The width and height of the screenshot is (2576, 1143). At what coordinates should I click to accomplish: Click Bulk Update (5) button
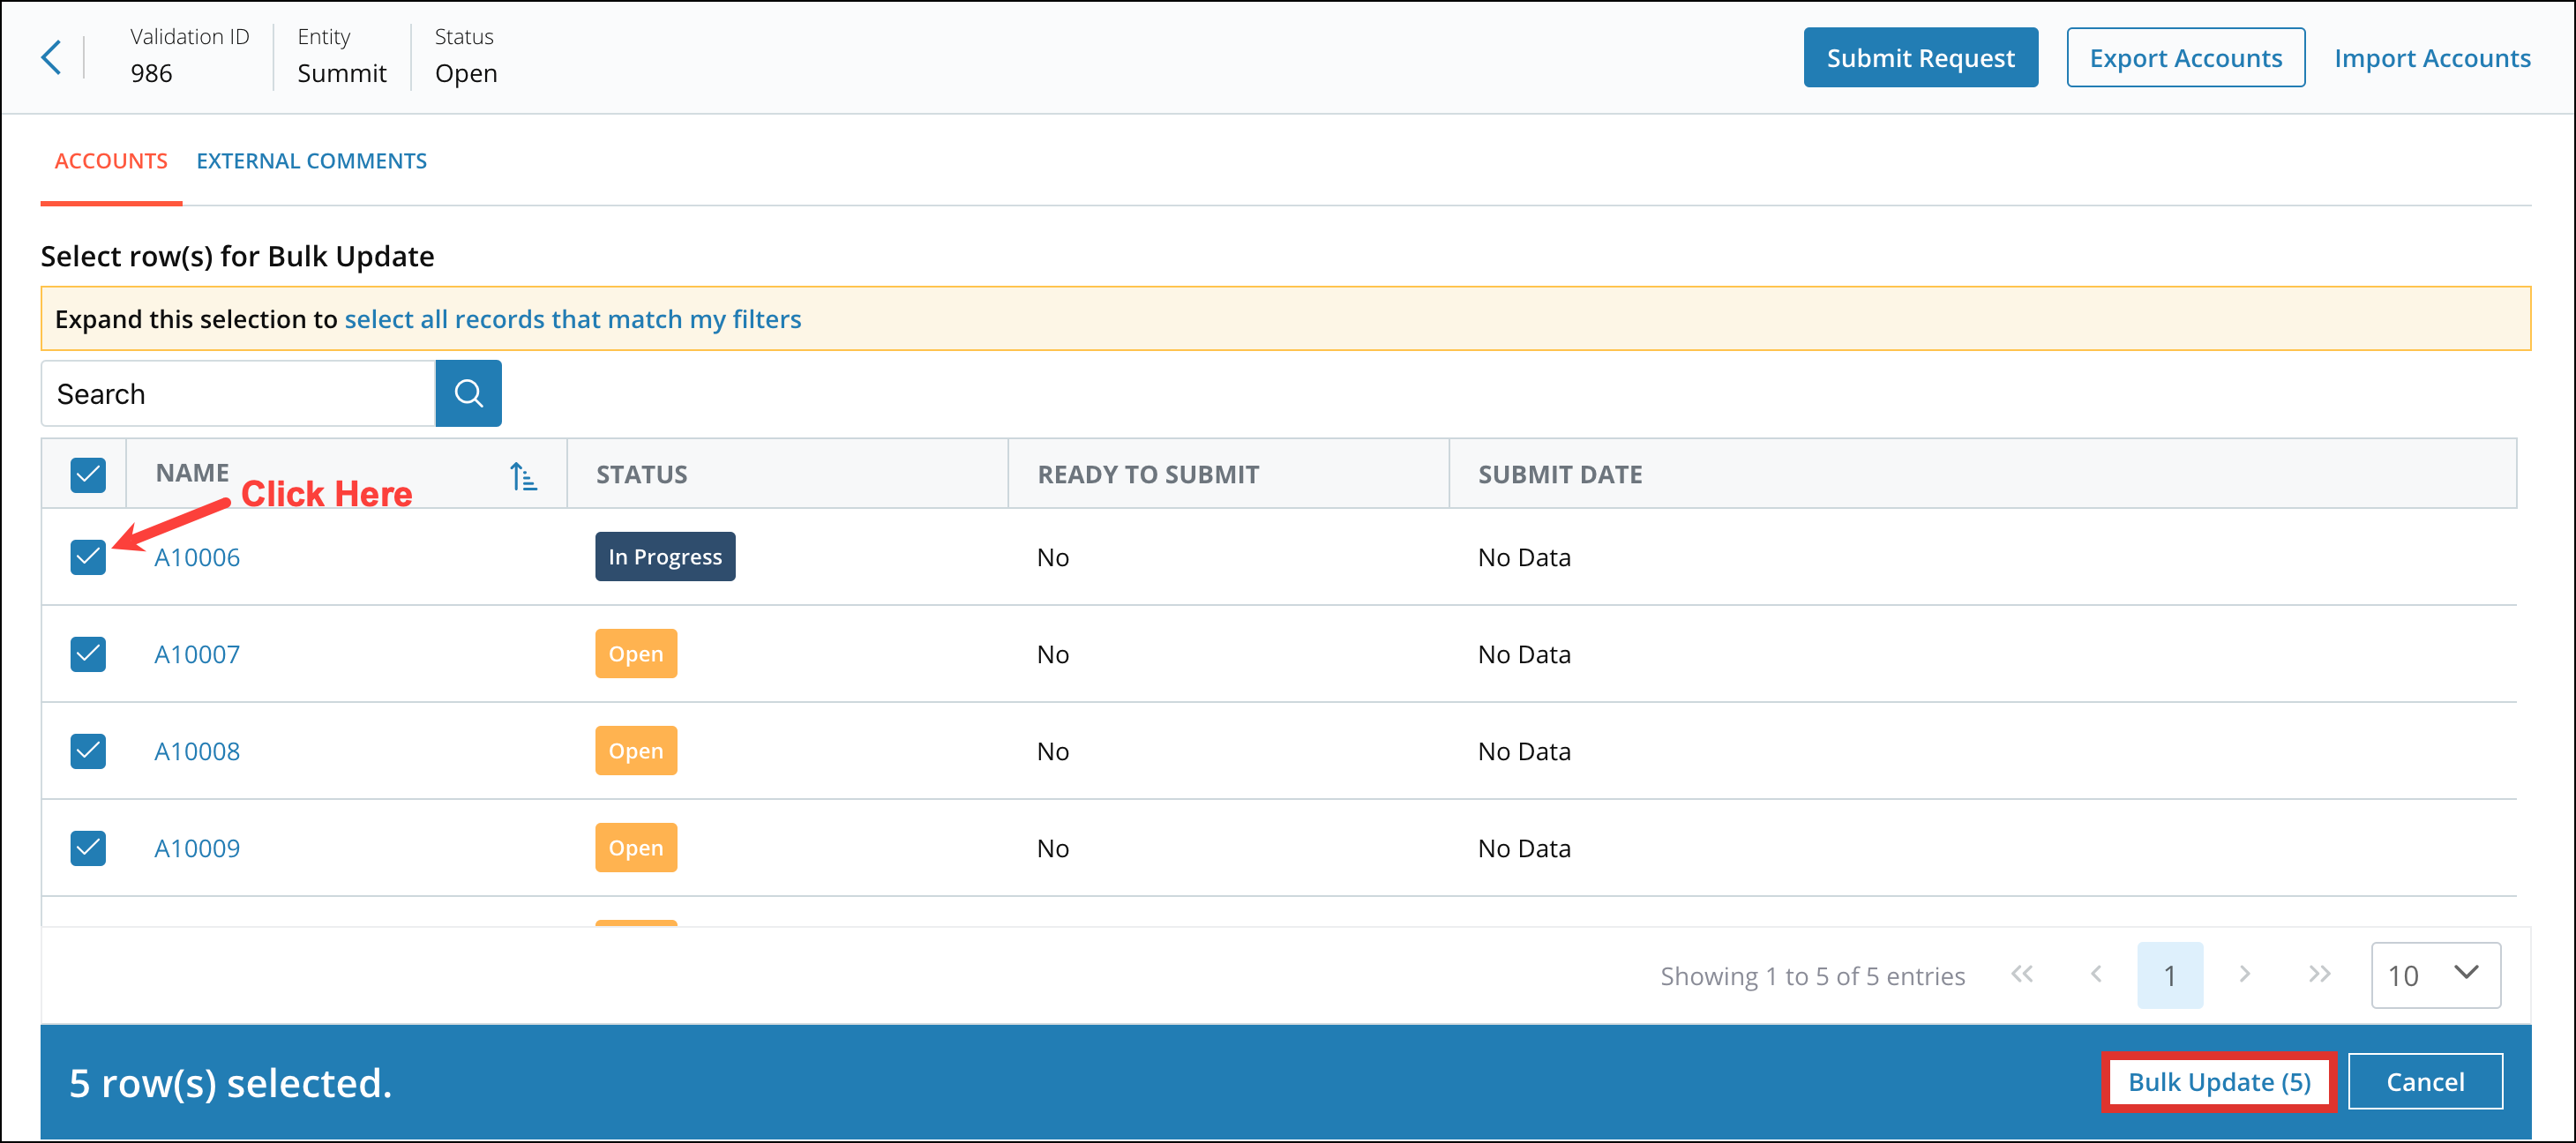pos(2218,1081)
